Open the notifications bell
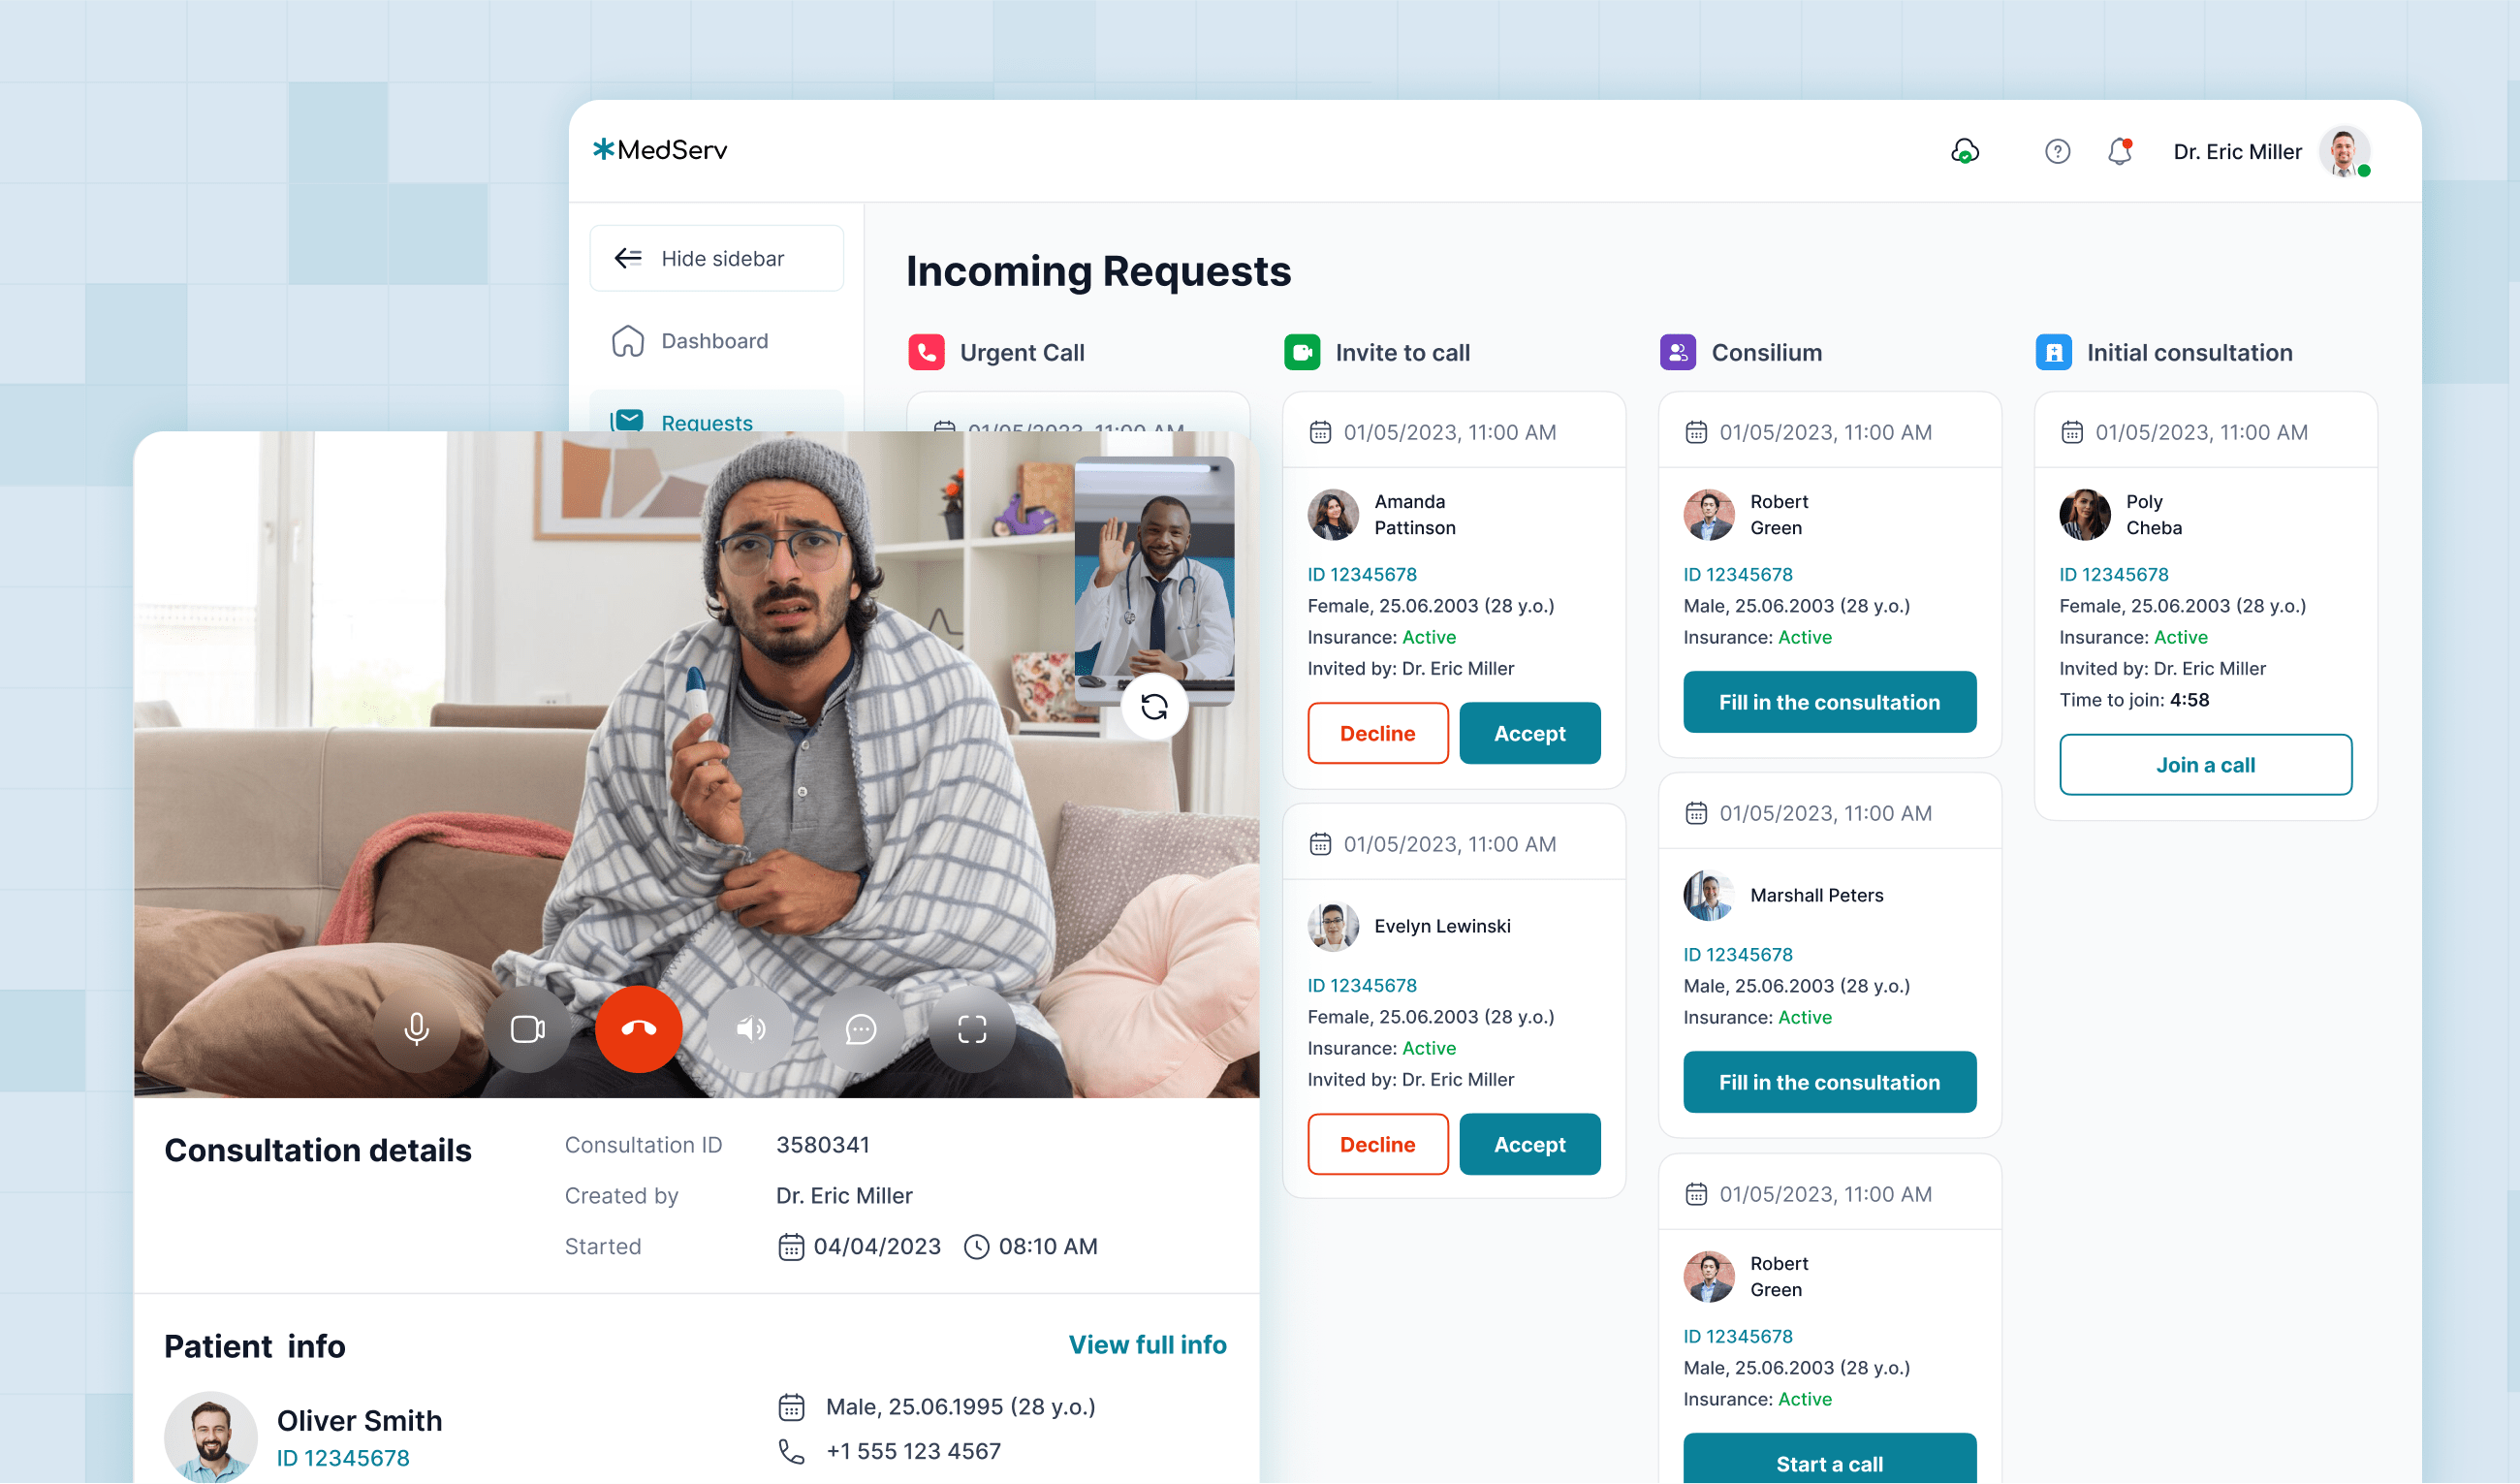This screenshot has width=2520, height=1484. click(x=2120, y=151)
